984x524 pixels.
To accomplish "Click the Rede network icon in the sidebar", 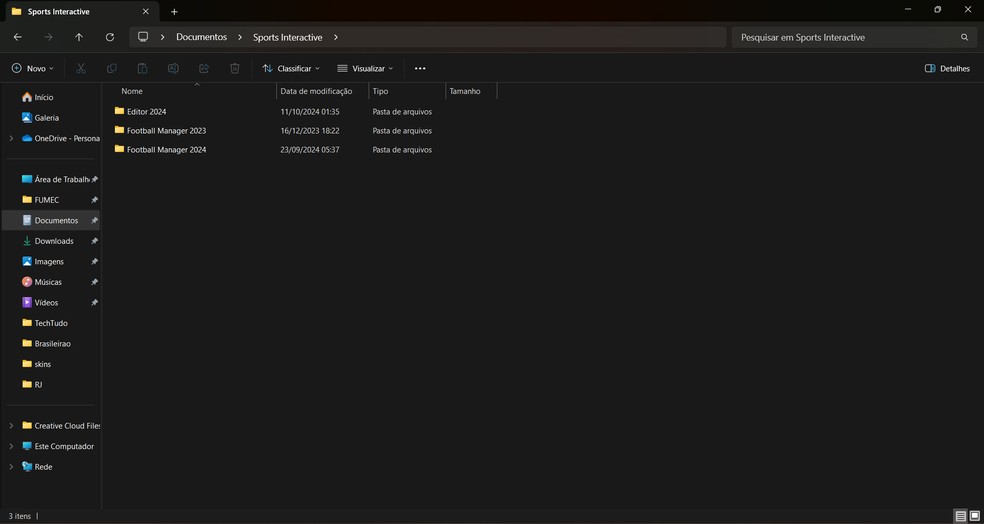I will point(27,467).
